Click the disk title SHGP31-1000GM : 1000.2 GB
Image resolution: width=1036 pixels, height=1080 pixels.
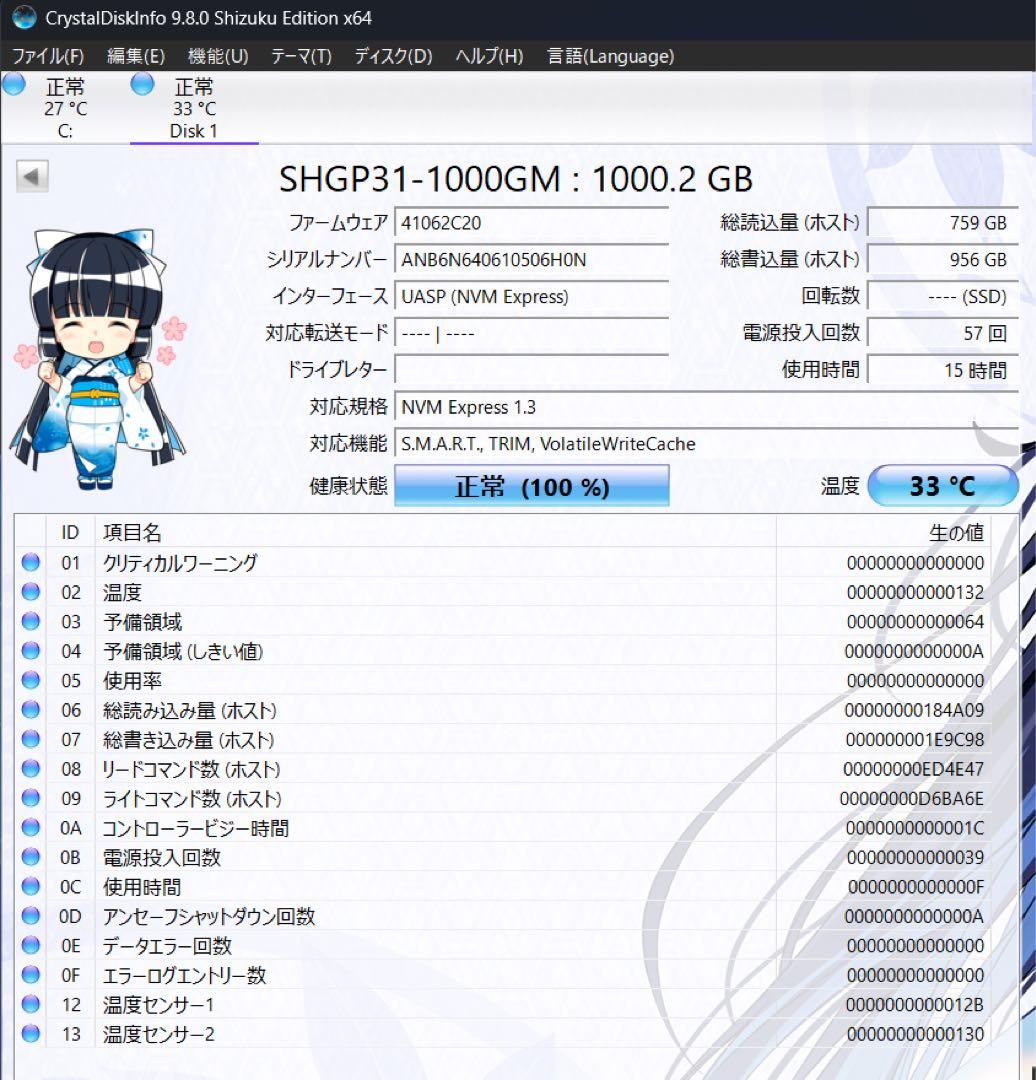point(515,179)
